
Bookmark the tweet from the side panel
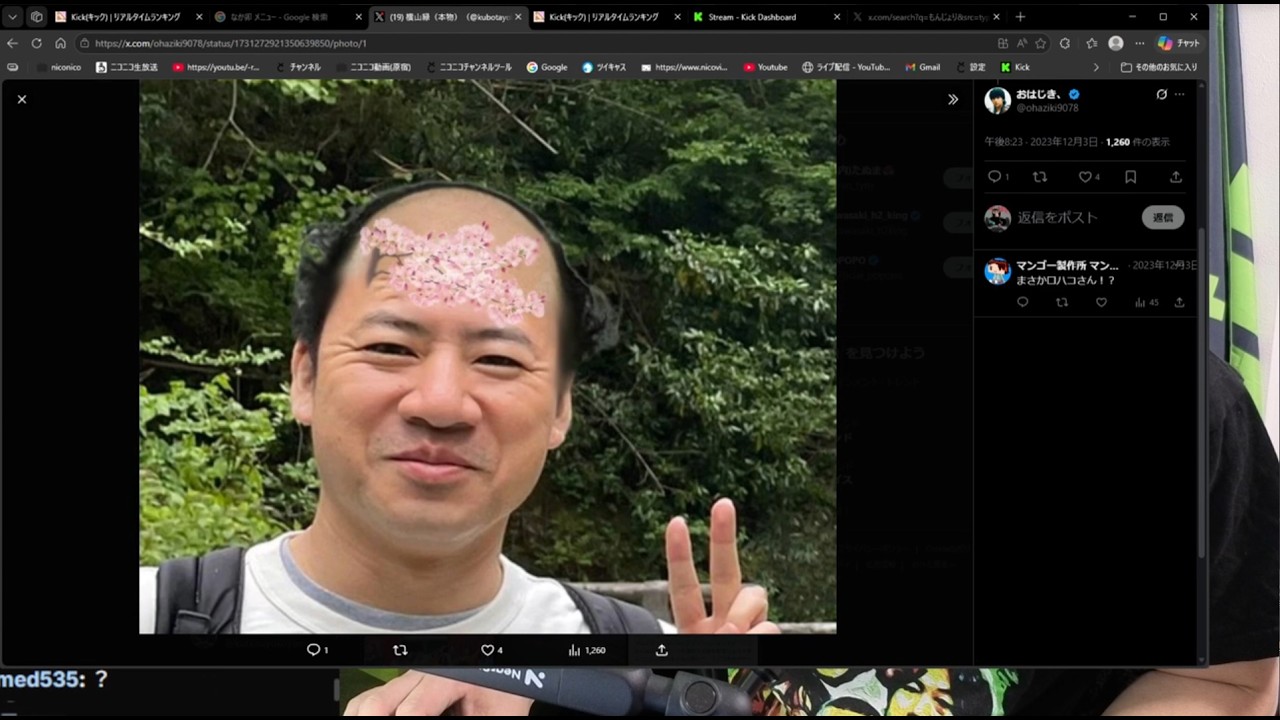1130,176
